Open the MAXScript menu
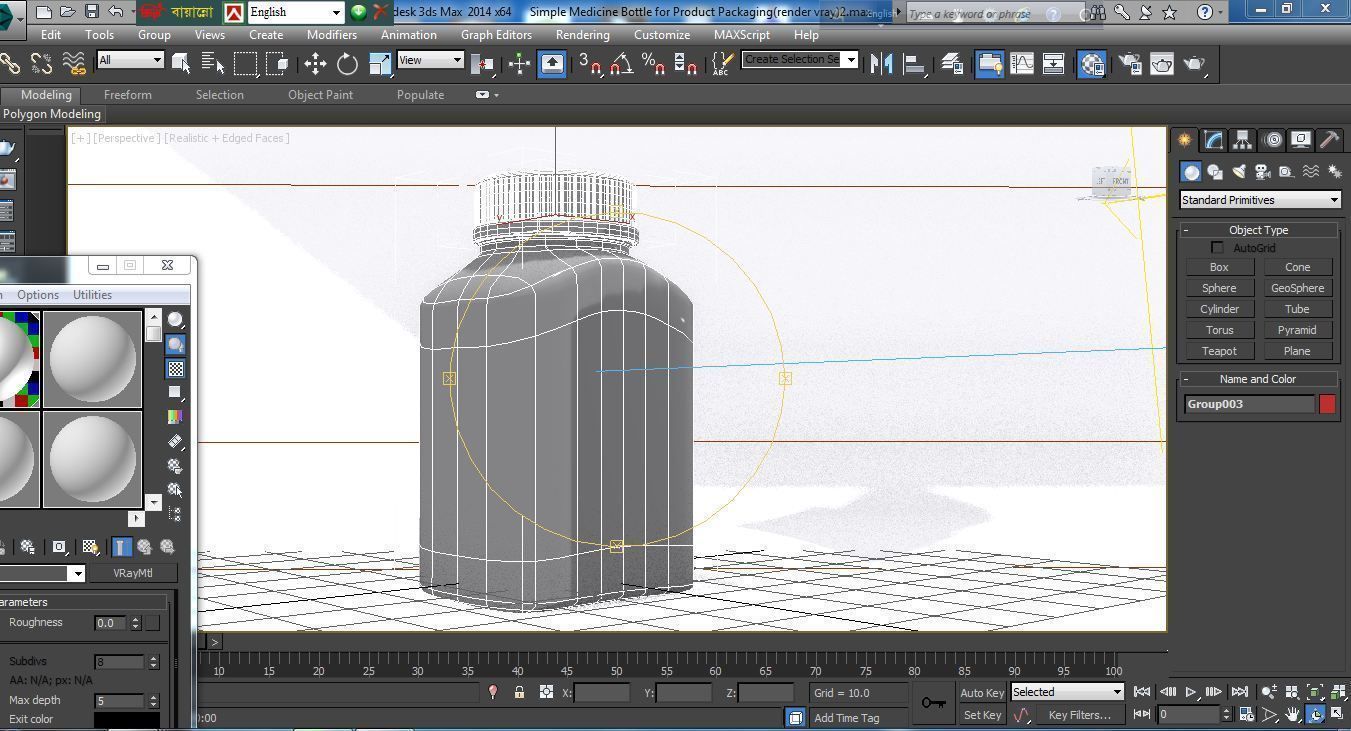 tap(742, 34)
